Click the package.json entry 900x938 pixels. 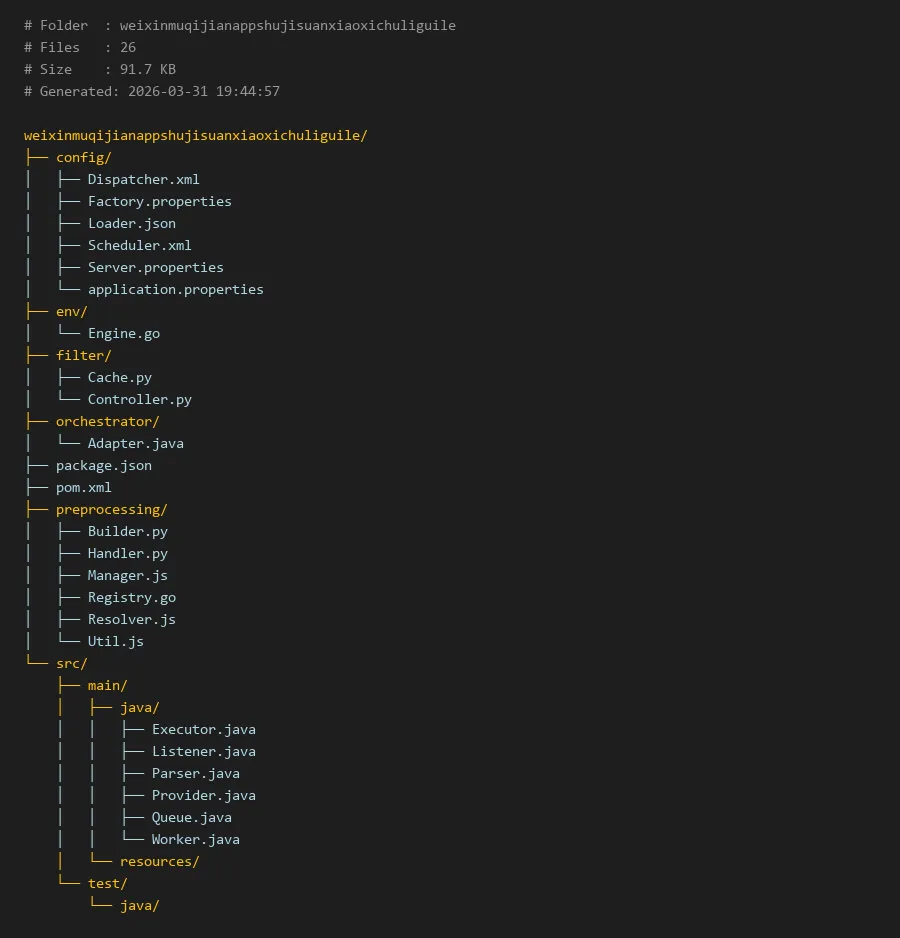click(x=103, y=465)
